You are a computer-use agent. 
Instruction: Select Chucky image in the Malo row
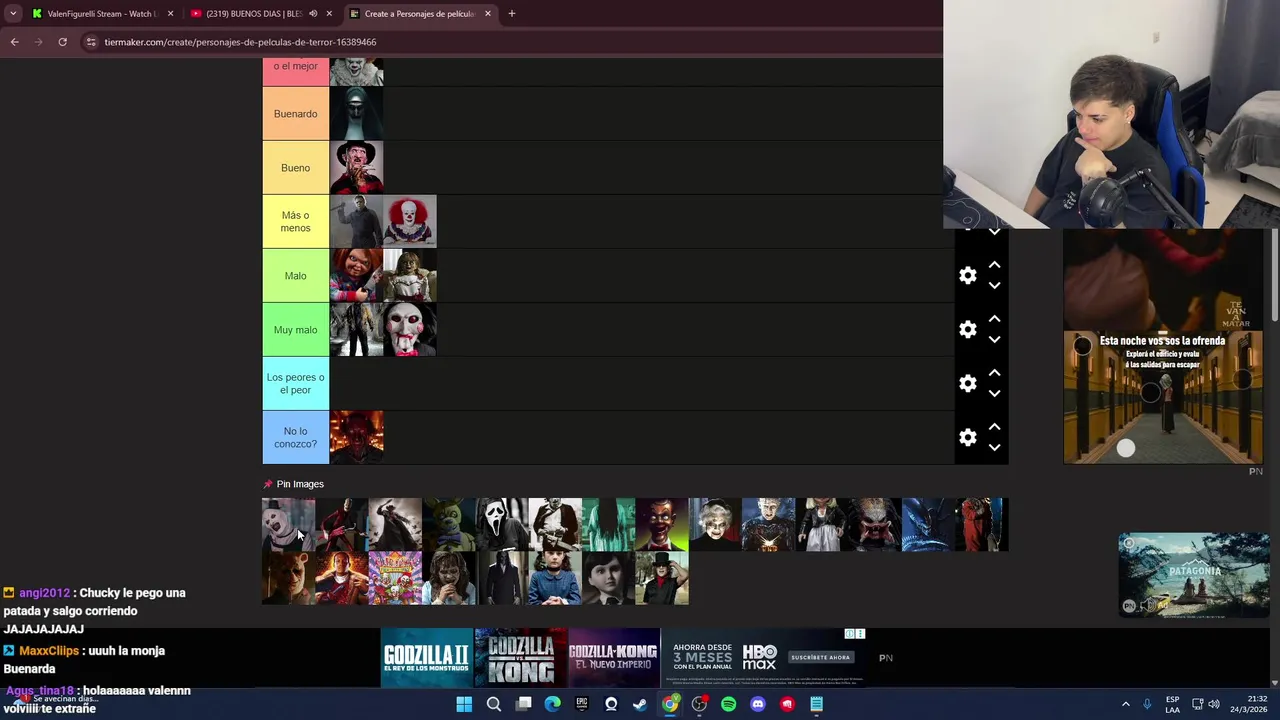click(356, 275)
